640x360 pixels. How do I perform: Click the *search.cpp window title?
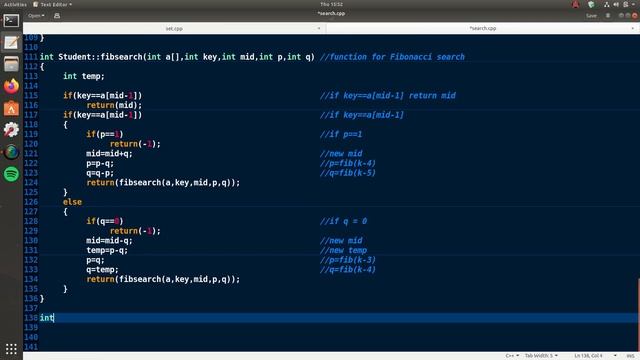click(x=331, y=13)
